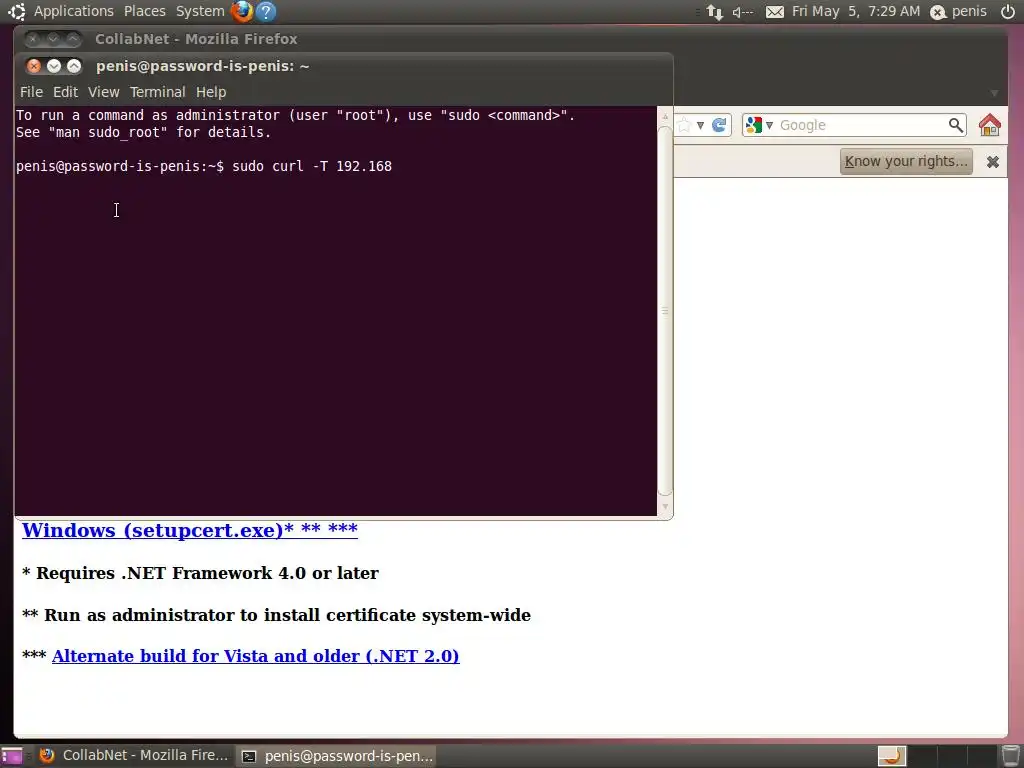The width and height of the screenshot is (1024, 768).
Task: Click the terminal scrollbar down arrow
Action: [x=665, y=506]
